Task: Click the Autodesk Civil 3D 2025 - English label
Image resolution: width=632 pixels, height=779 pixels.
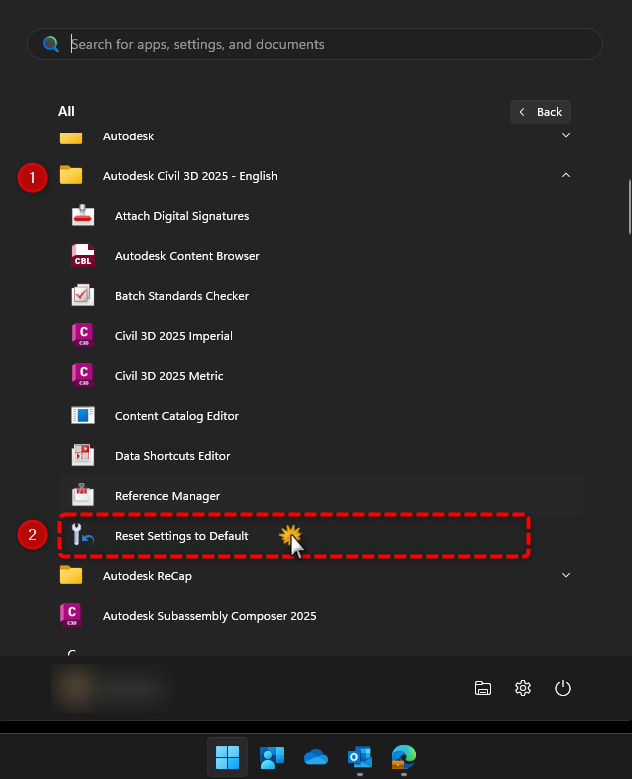Action: pyautogui.click(x=190, y=176)
